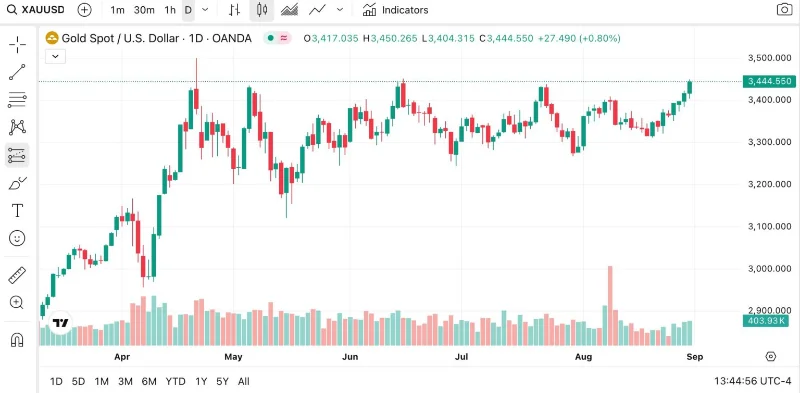This screenshot has height=393, width=800.
Task: Select the crosshair cursor tool
Action: [x=17, y=45]
